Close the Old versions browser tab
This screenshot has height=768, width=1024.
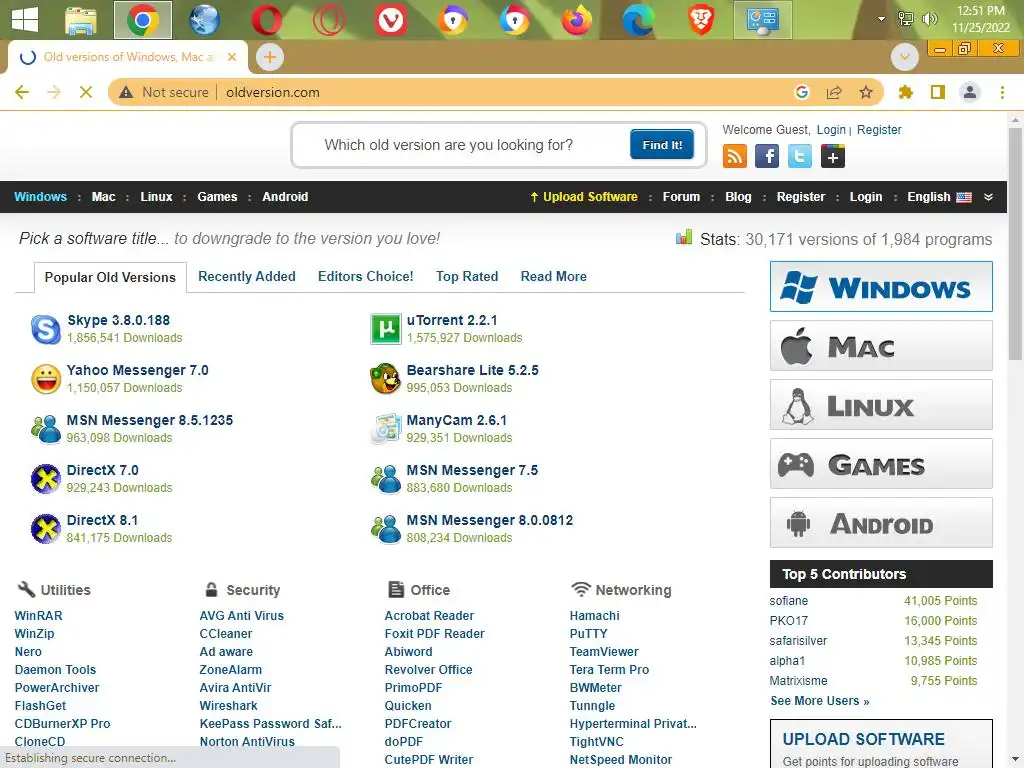[232, 57]
